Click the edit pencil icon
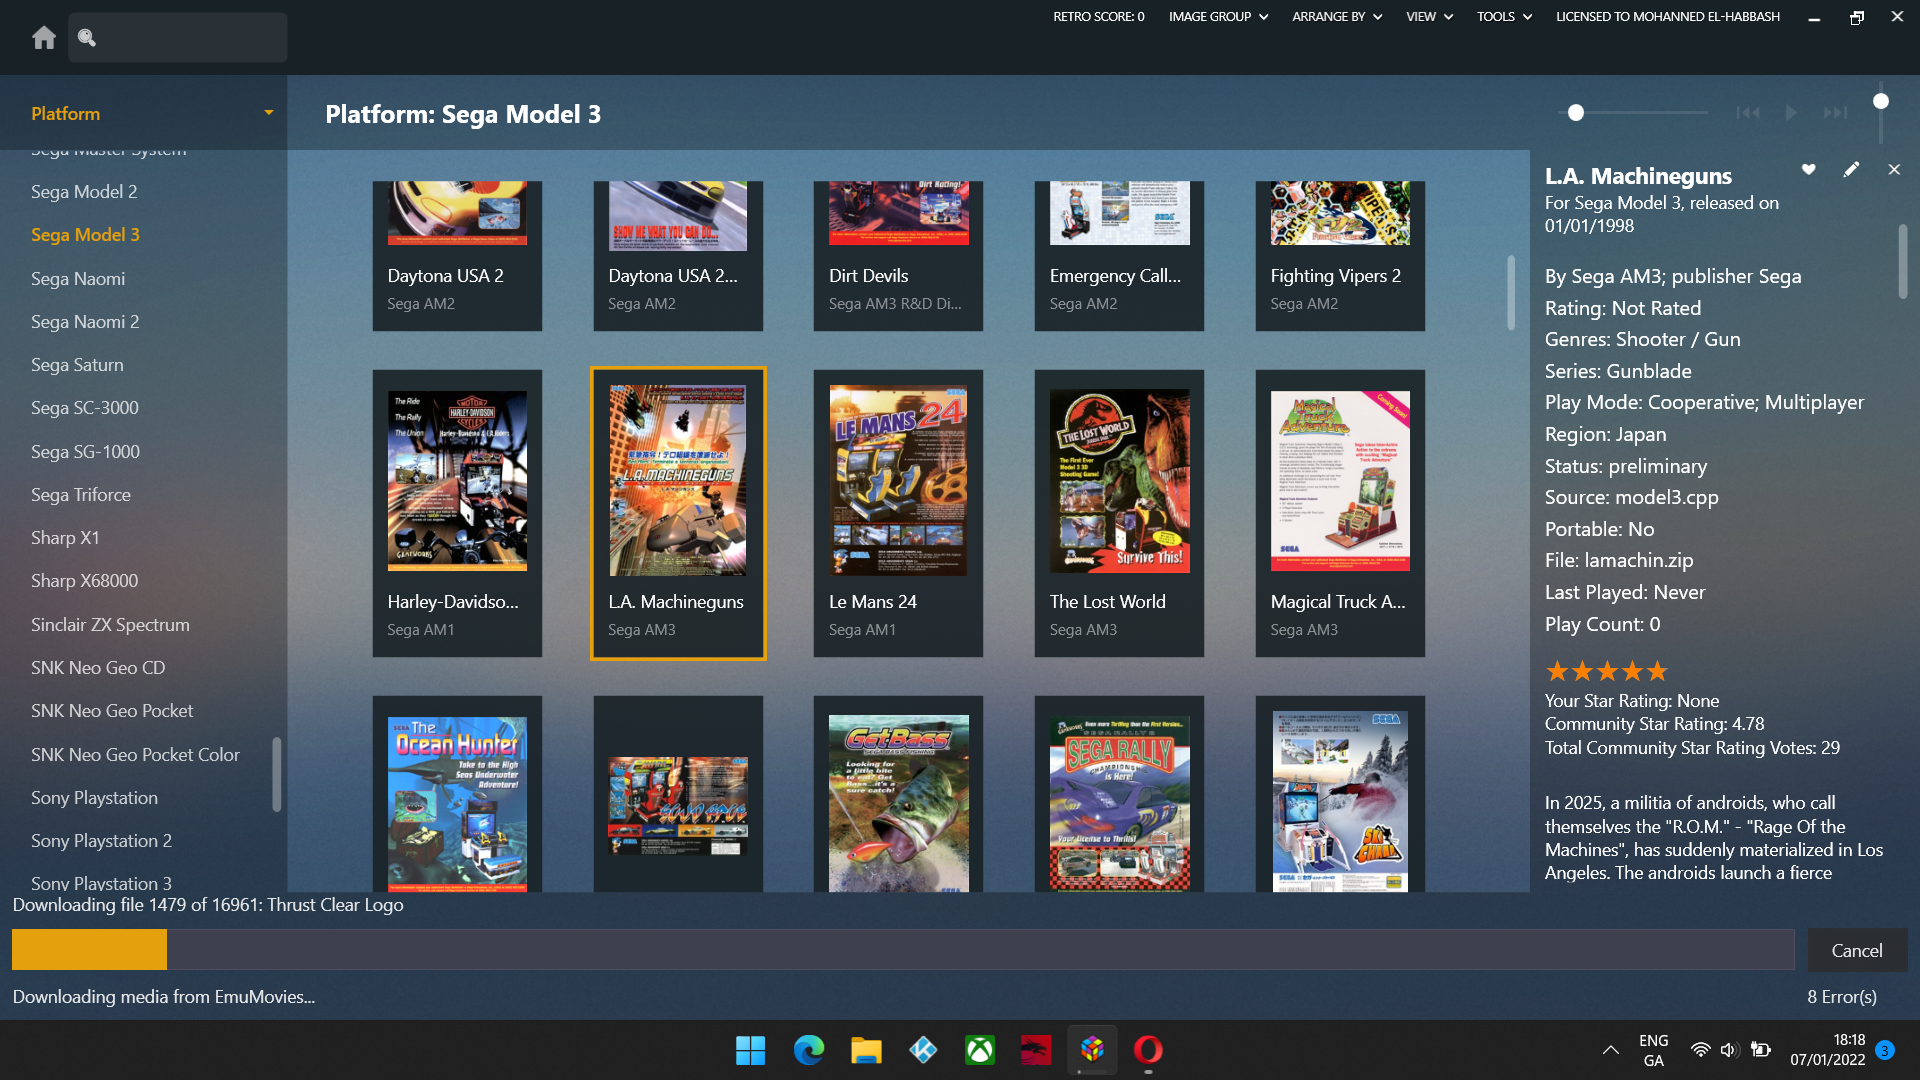Viewport: 1920px width, 1080px height. coord(1851,170)
